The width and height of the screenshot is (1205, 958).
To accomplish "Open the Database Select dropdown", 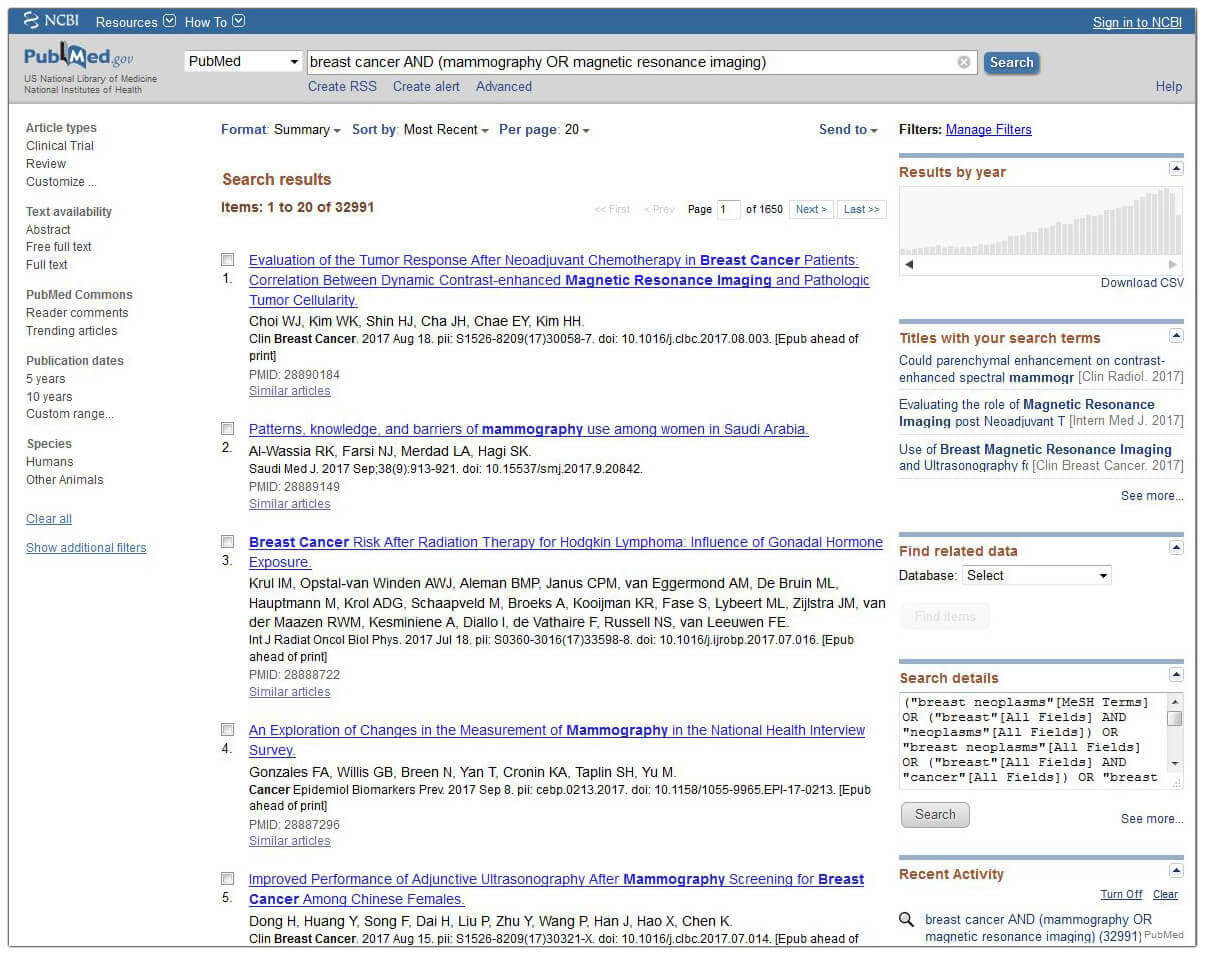I will [x=1036, y=576].
